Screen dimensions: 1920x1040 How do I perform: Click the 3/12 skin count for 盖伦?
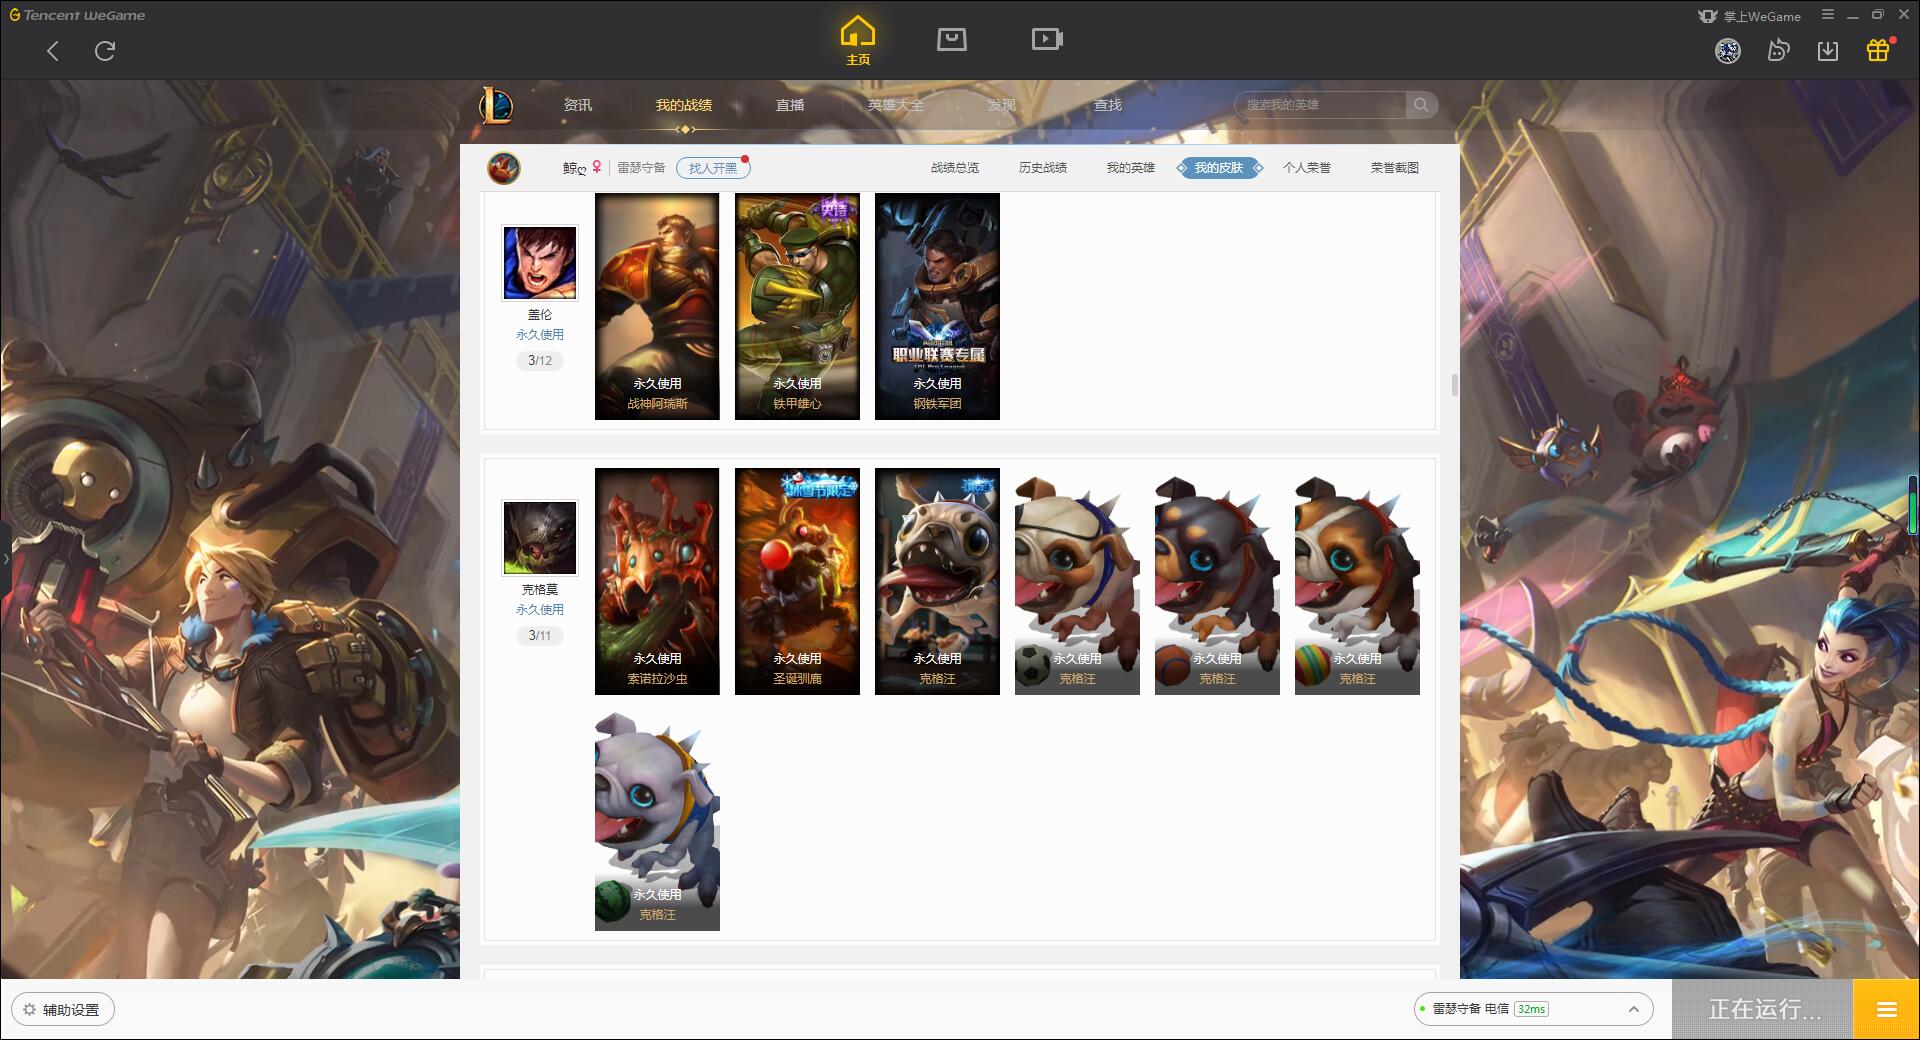(540, 361)
